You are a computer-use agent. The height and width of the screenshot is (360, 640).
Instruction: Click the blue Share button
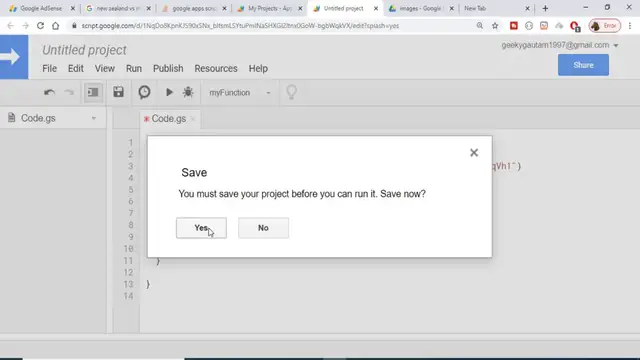click(x=583, y=65)
